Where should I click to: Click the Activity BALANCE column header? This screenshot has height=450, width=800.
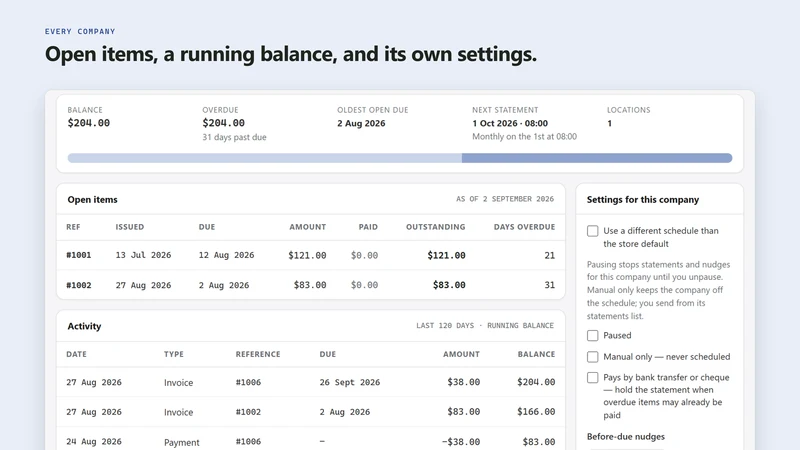click(536, 354)
